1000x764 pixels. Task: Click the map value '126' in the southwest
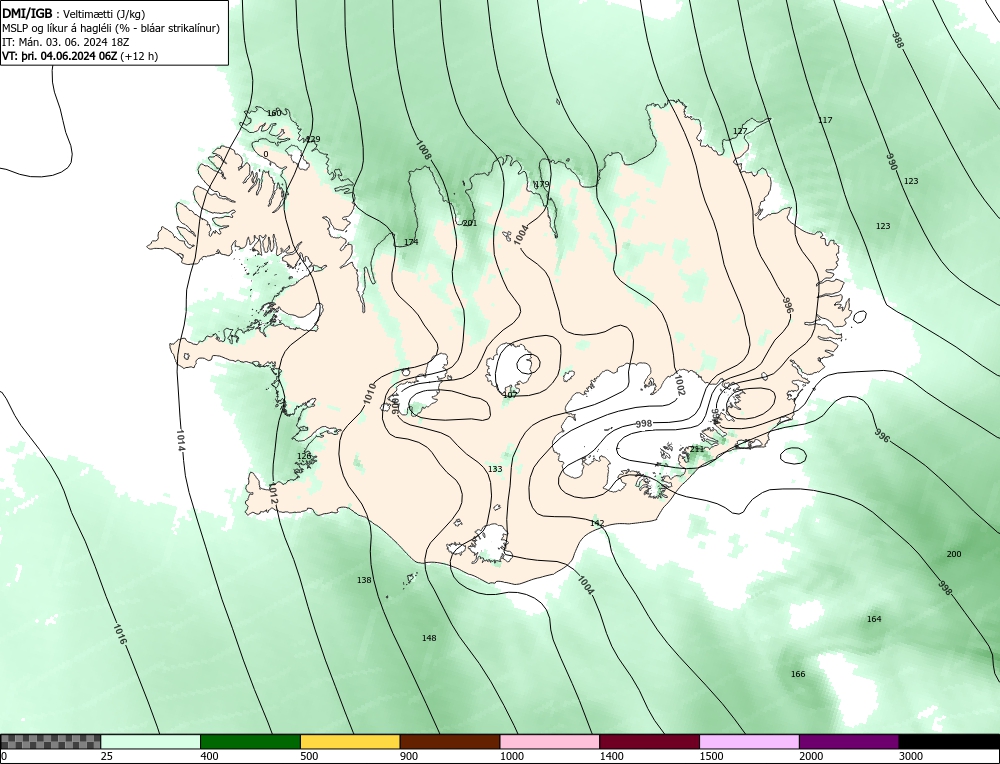point(304,456)
